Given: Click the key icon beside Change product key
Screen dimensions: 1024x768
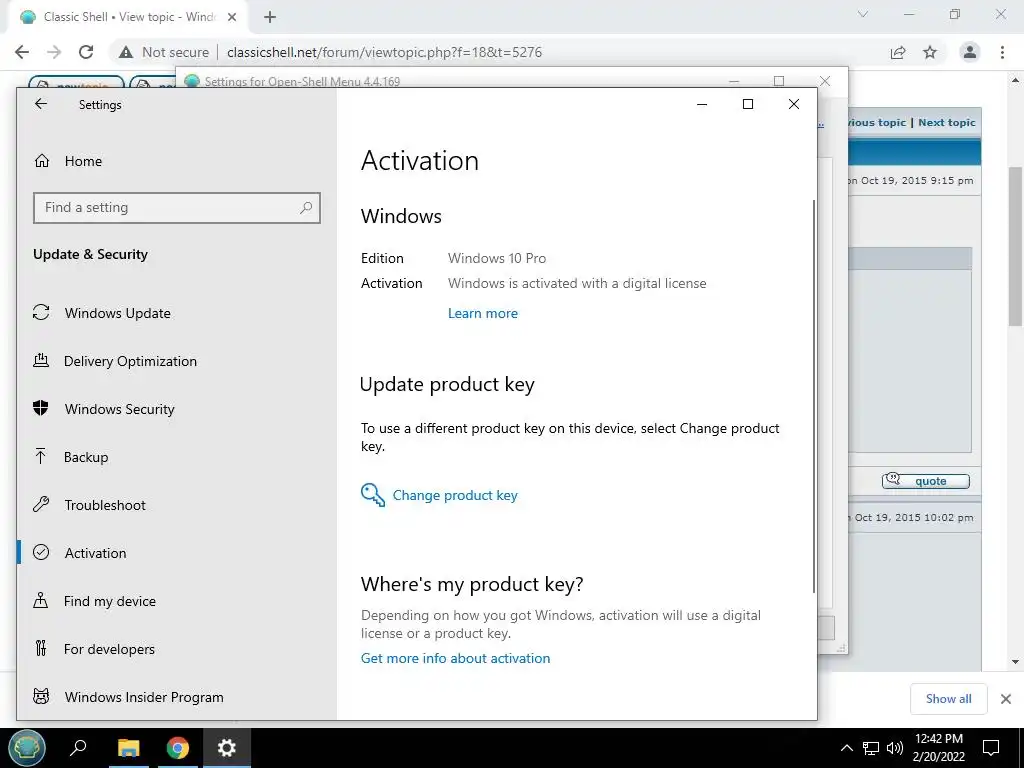Looking at the screenshot, I should click(373, 495).
